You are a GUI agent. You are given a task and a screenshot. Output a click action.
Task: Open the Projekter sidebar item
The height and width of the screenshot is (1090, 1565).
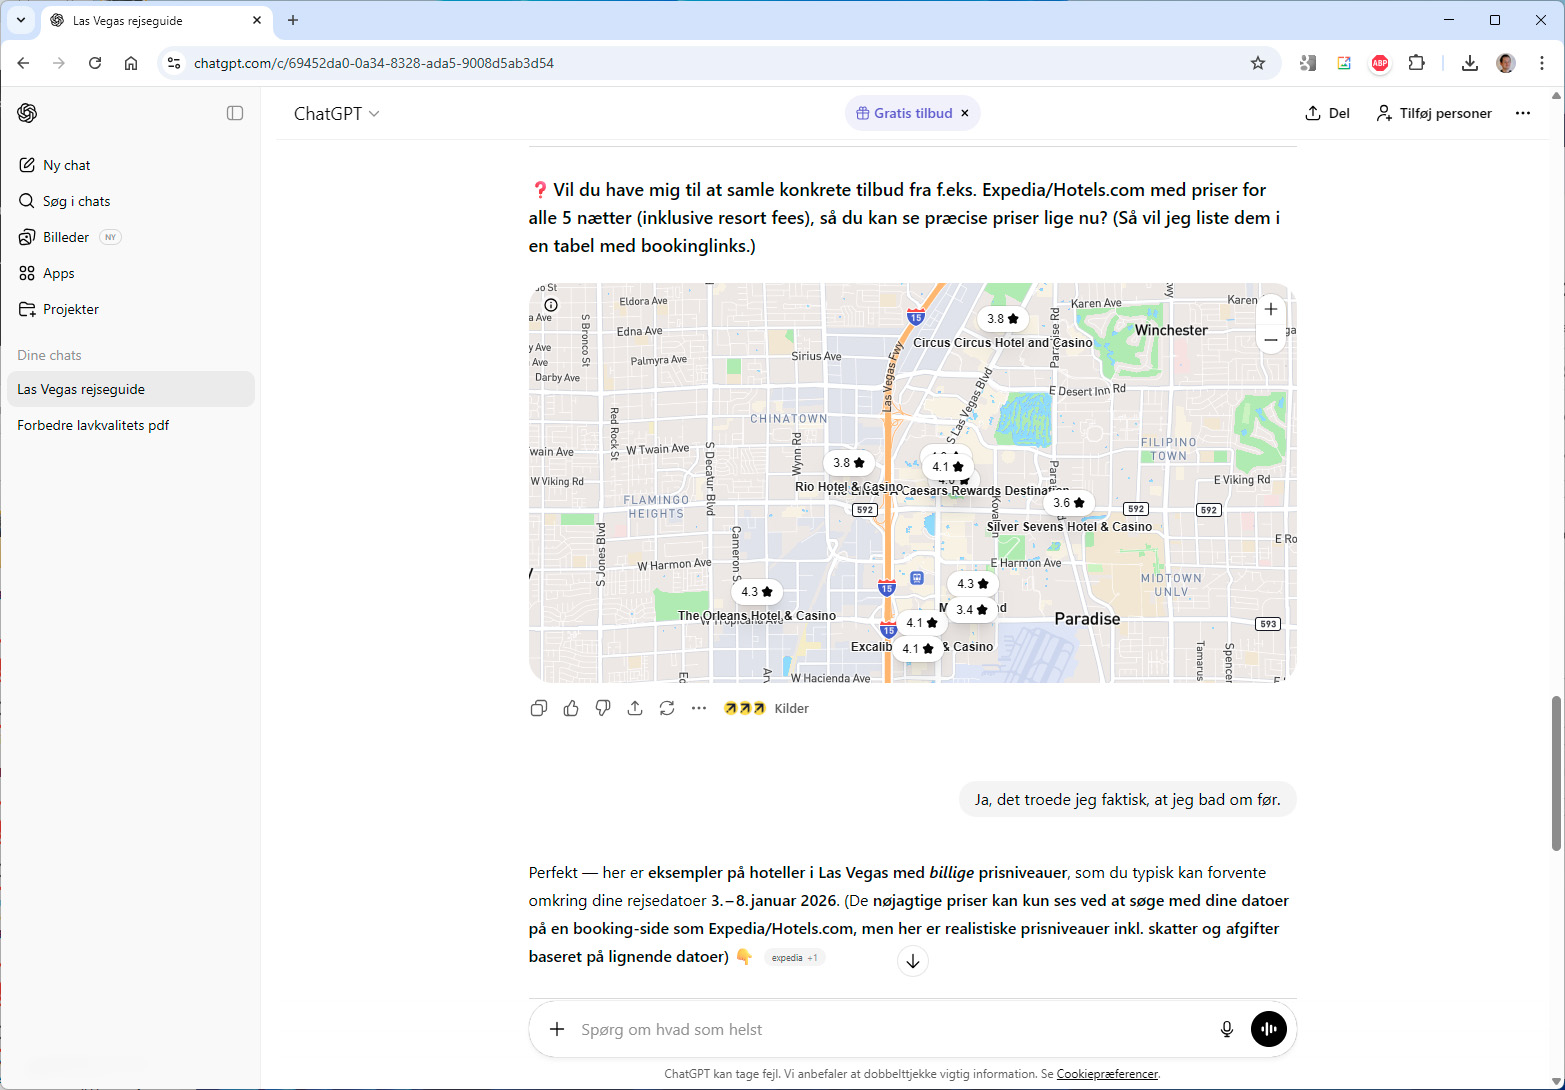pos(70,309)
